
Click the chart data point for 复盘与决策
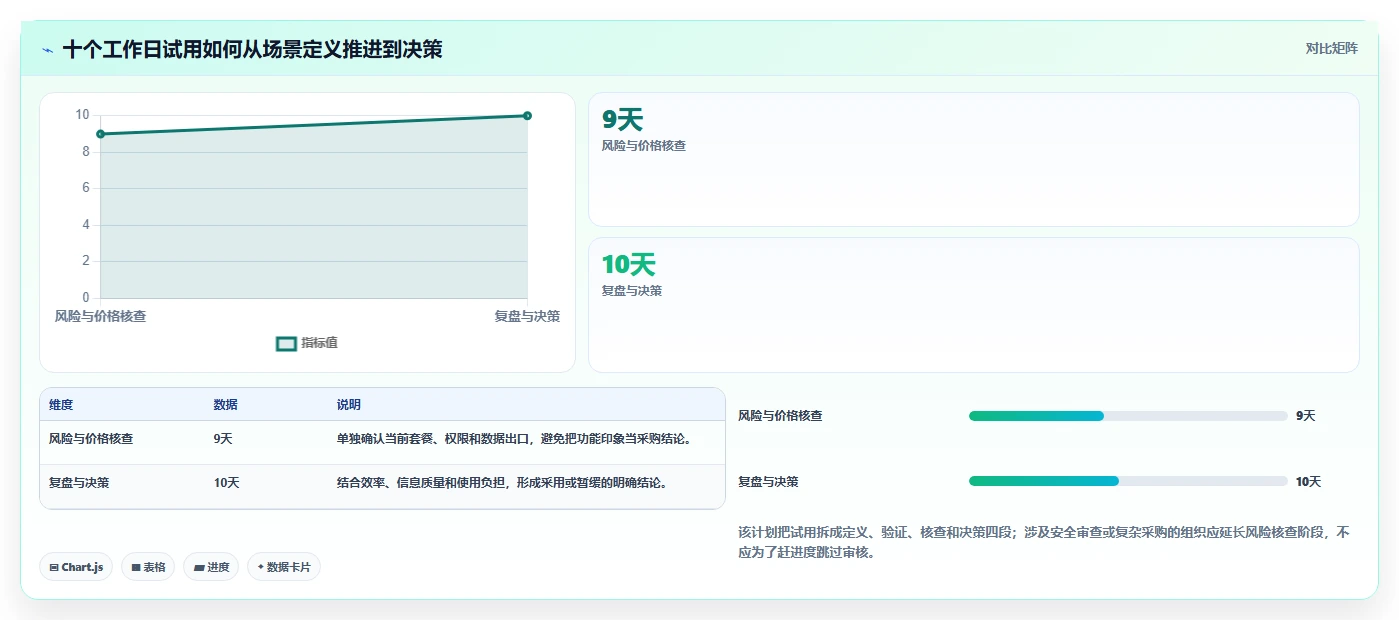point(527,115)
